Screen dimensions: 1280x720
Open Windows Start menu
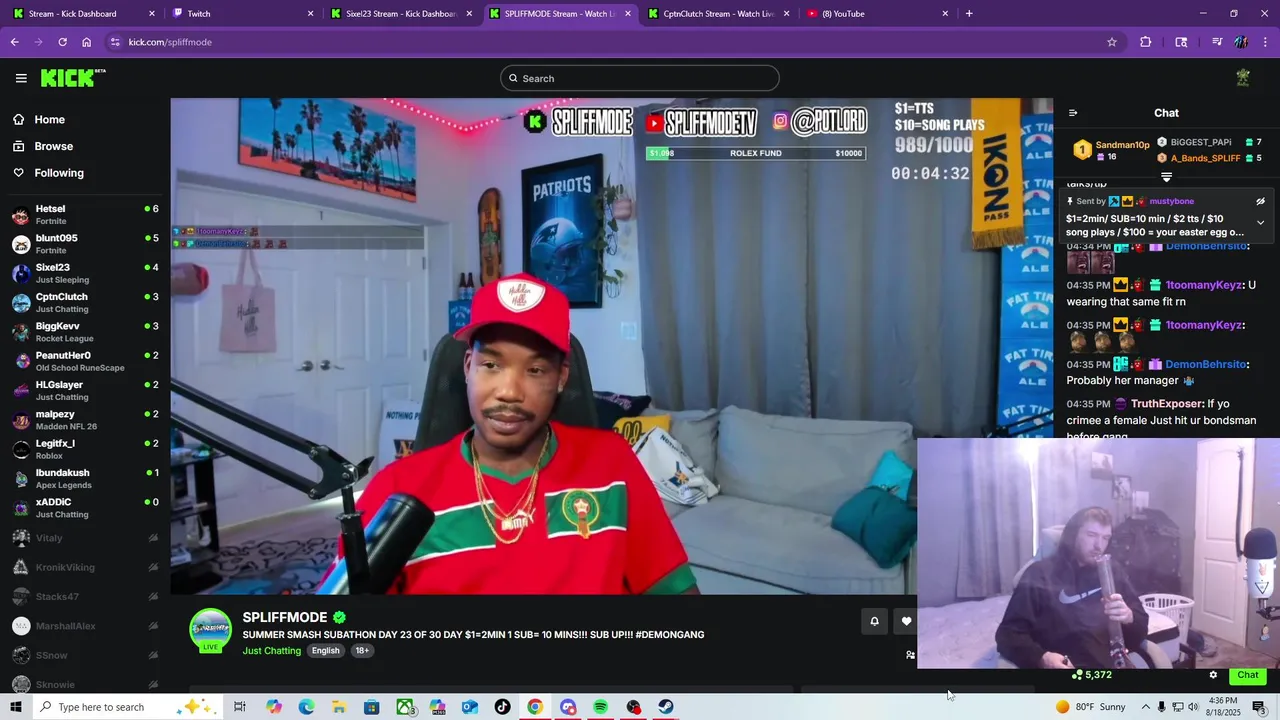(15, 707)
